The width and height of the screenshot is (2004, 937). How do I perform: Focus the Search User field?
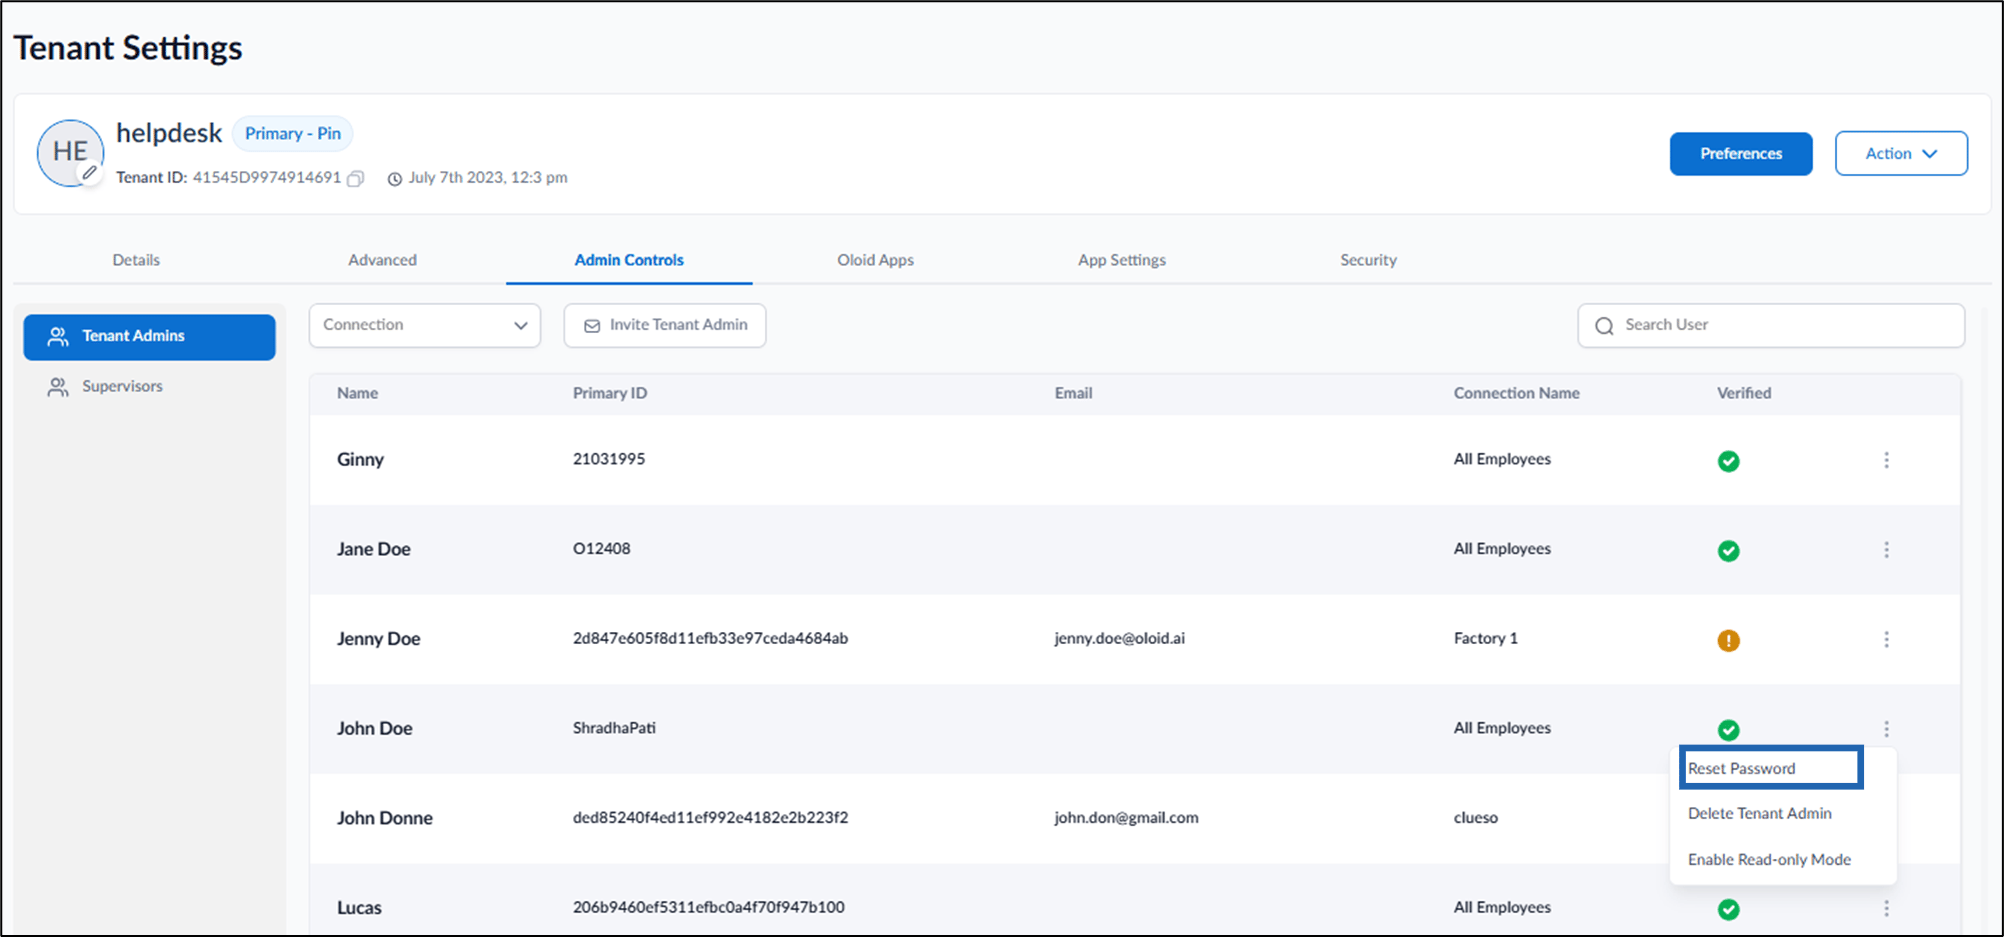coord(1771,326)
